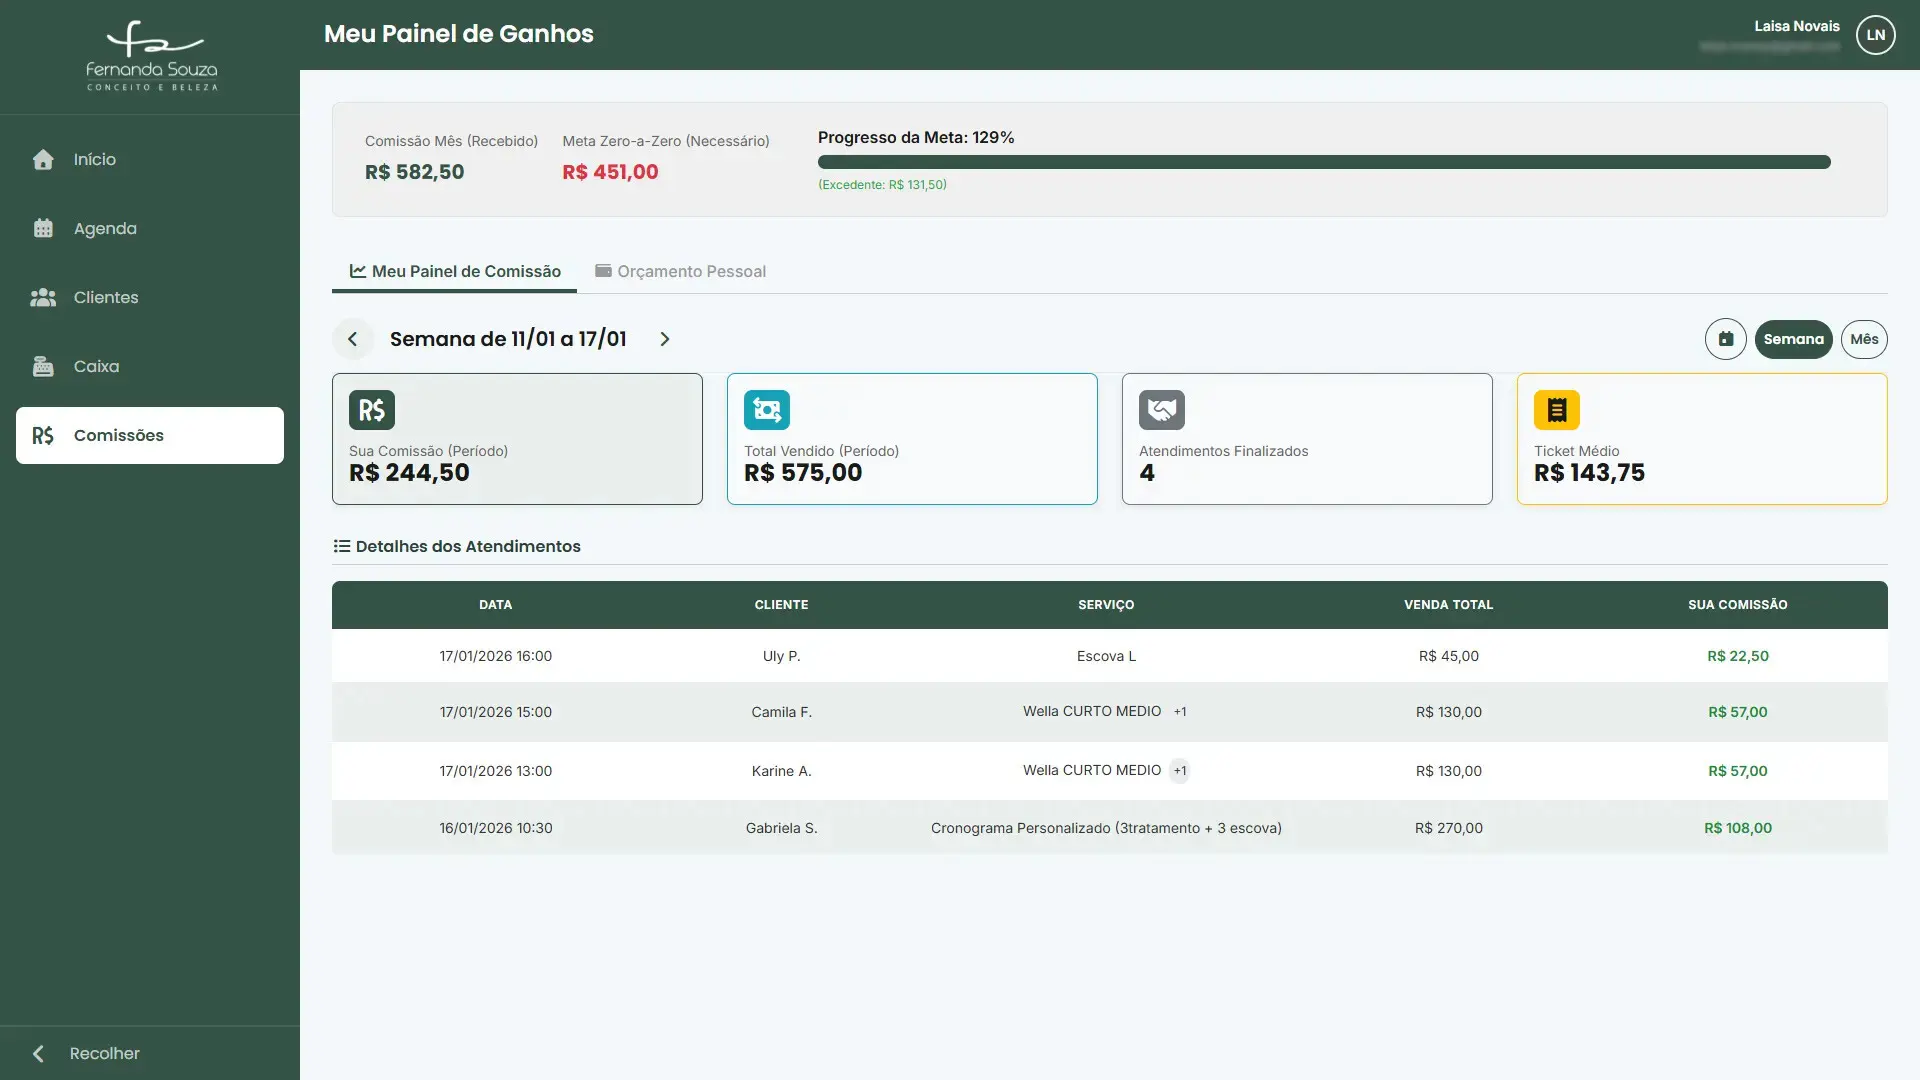
Task: Click the Caixa cash register icon
Action: click(43, 367)
